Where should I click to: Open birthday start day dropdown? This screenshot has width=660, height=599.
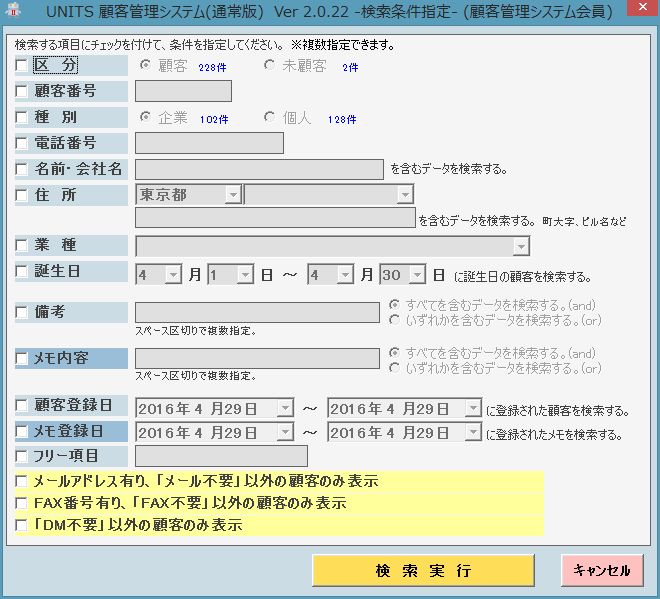tap(245, 275)
